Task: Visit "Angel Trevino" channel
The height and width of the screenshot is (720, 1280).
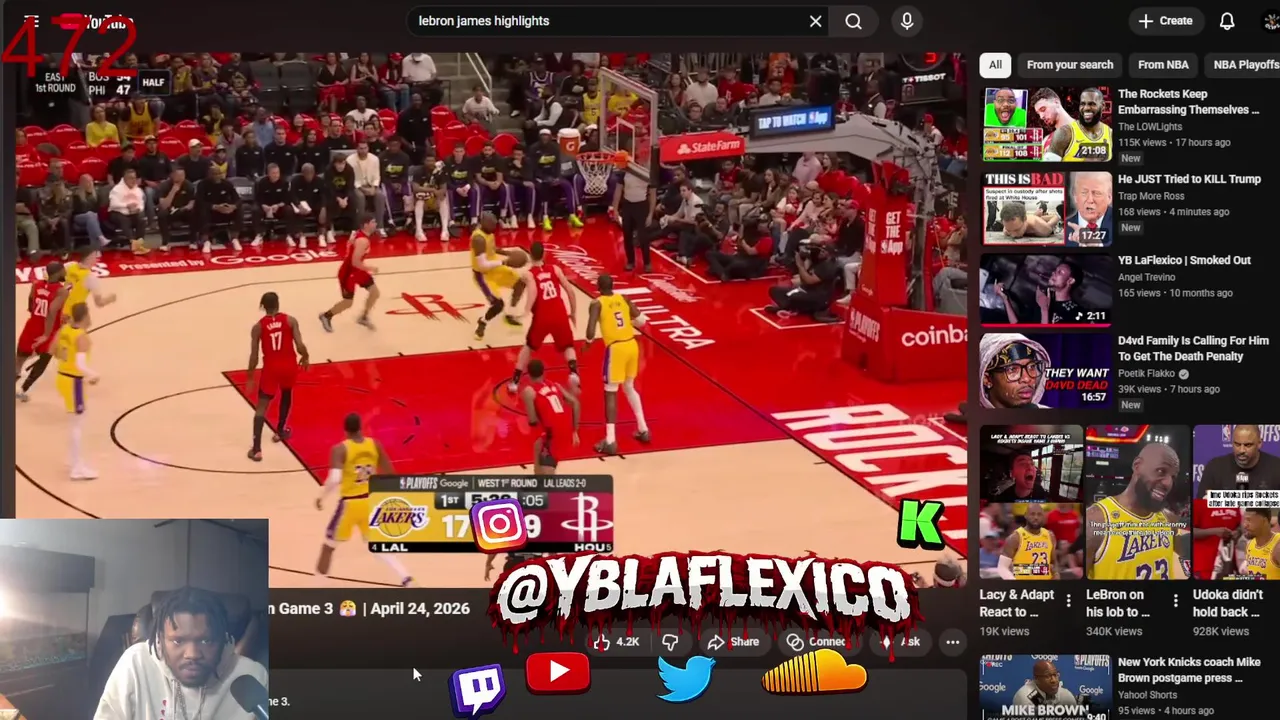Action: pyautogui.click(x=1148, y=277)
